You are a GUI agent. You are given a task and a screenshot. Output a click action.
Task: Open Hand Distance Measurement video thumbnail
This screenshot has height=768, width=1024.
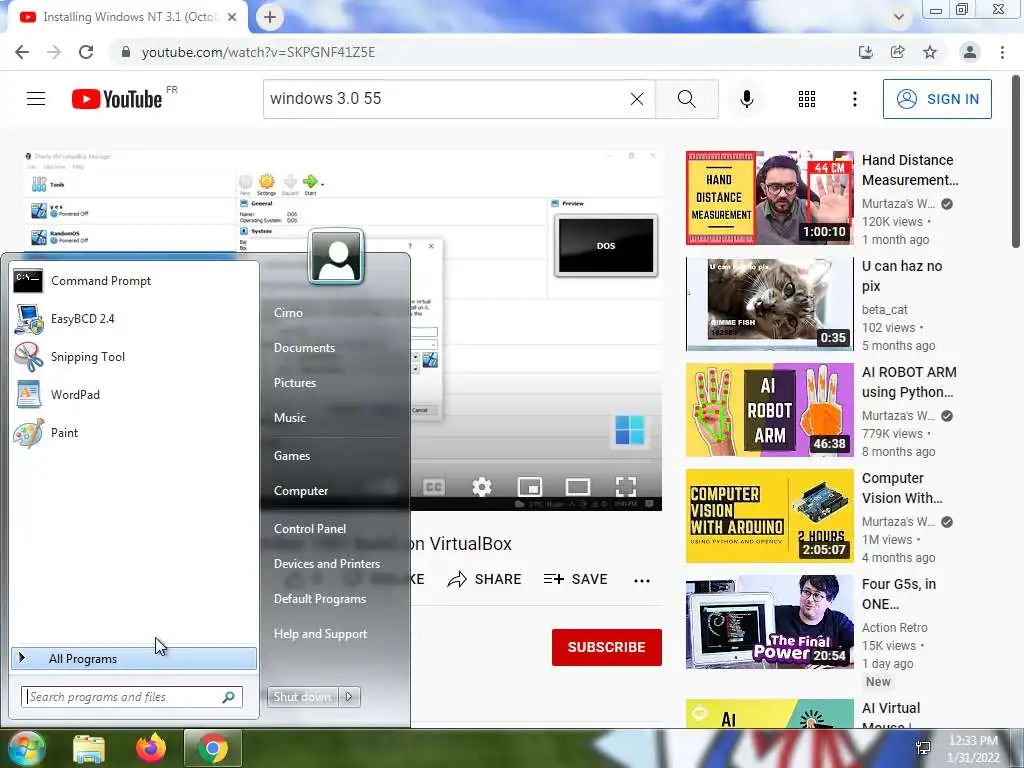point(769,198)
